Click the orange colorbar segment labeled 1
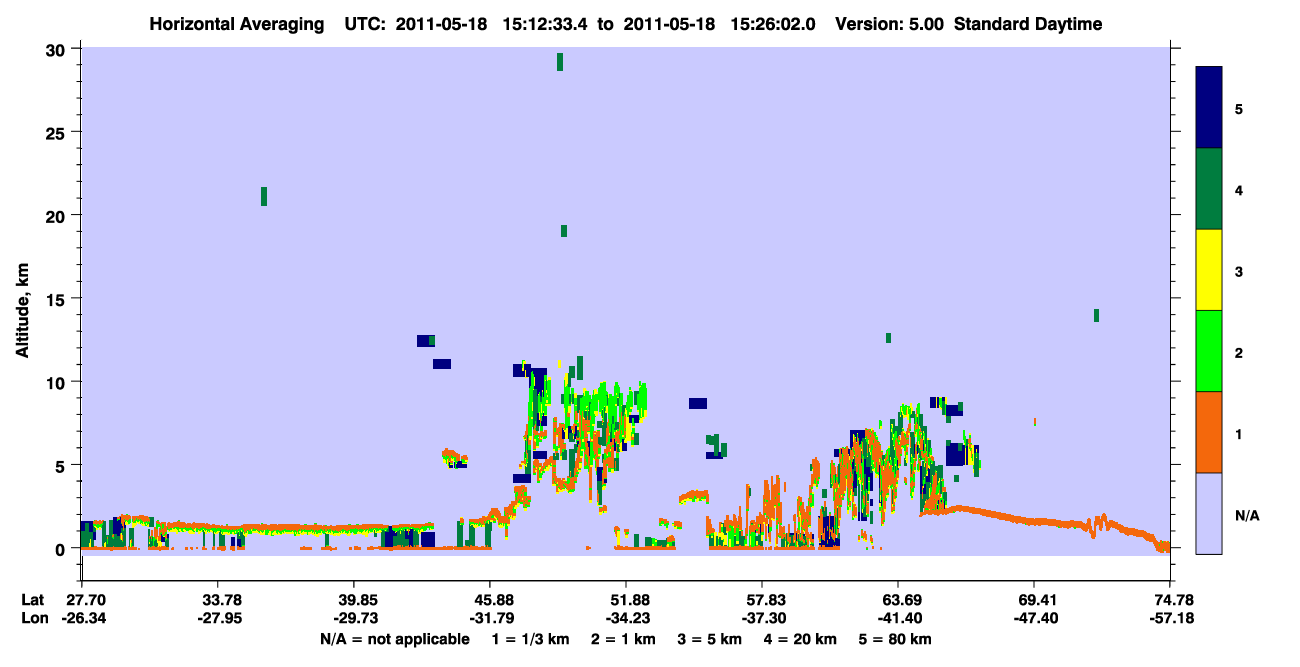 point(1209,432)
